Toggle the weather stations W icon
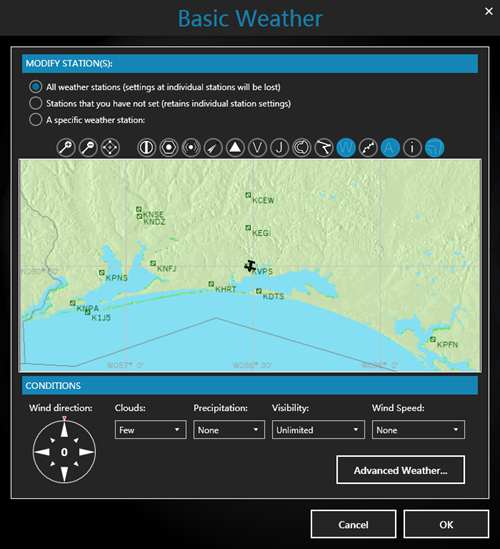Viewport: 500px width, 549px height. [x=346, y=147]
